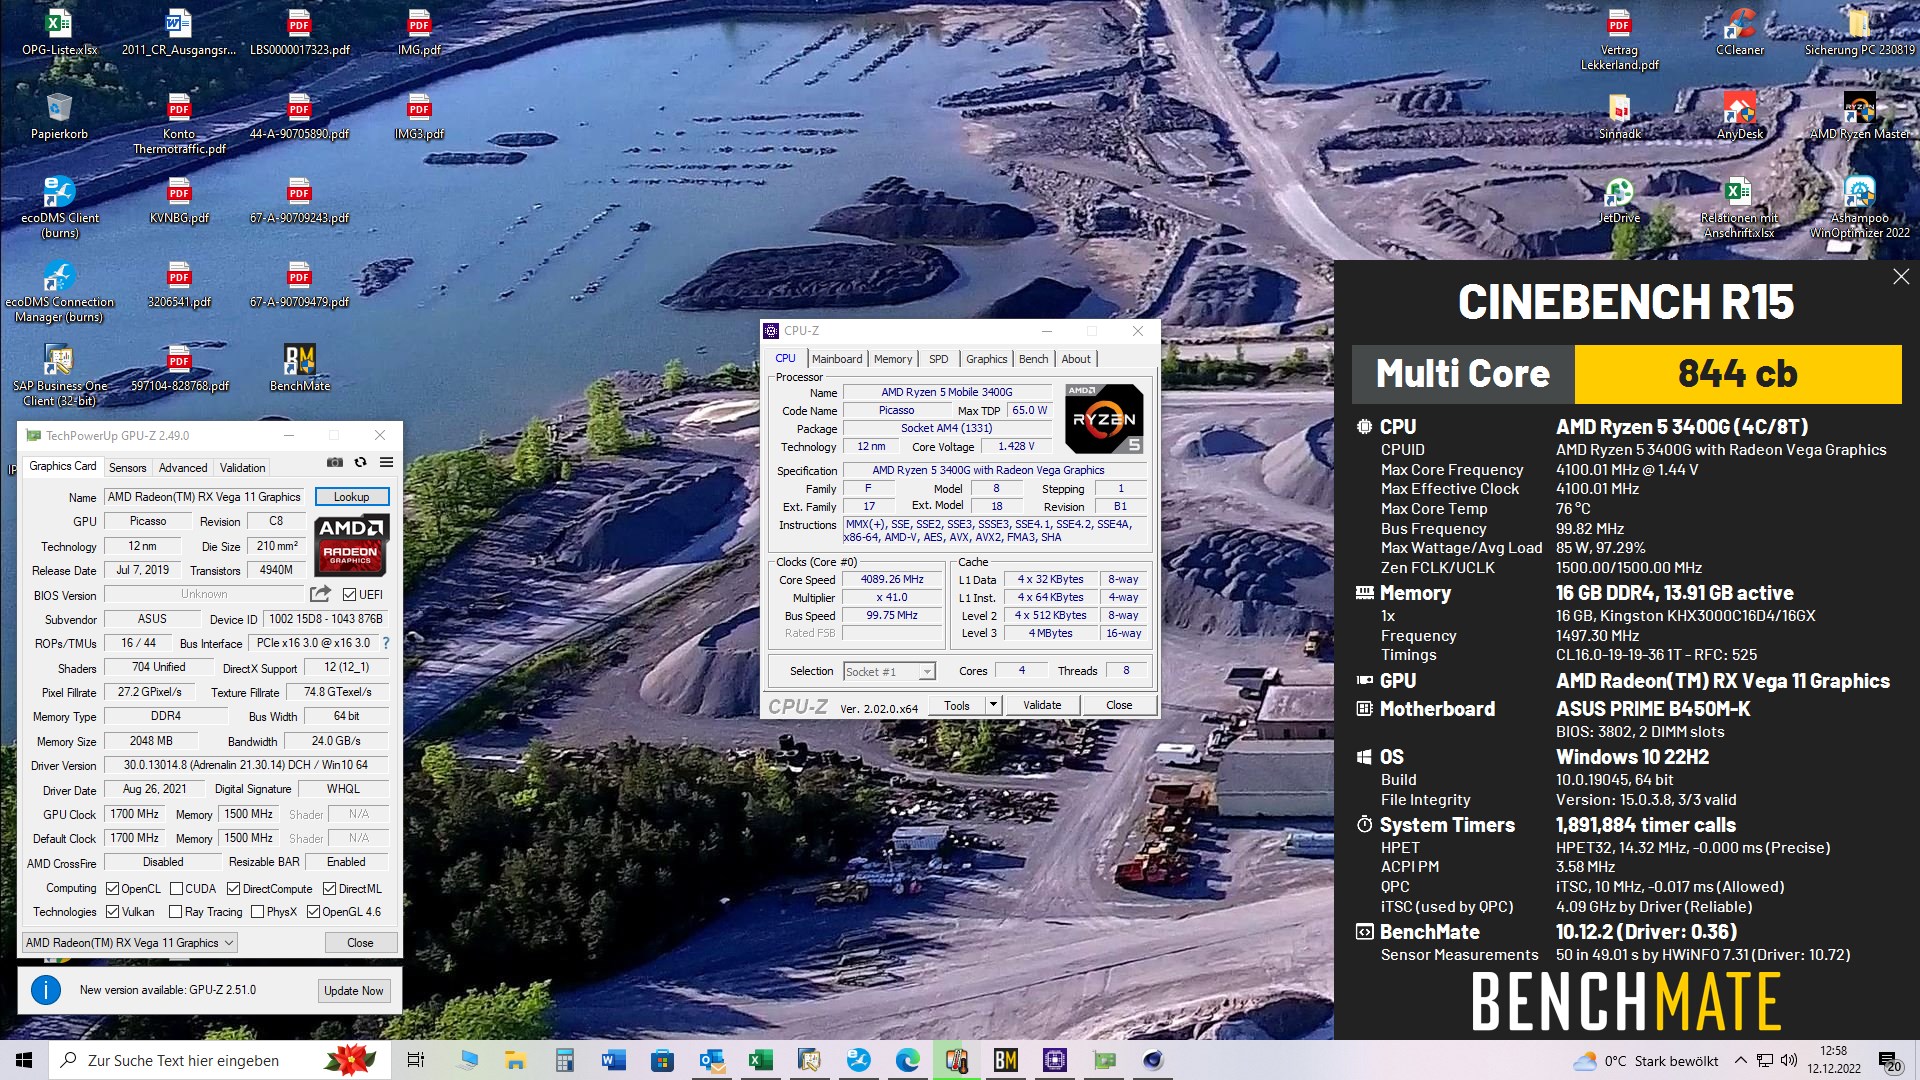This screenshot has height=1080, width=1920.
Task: Switch to Sensors tab in GPU-Z
Action: tap(127, 467)
